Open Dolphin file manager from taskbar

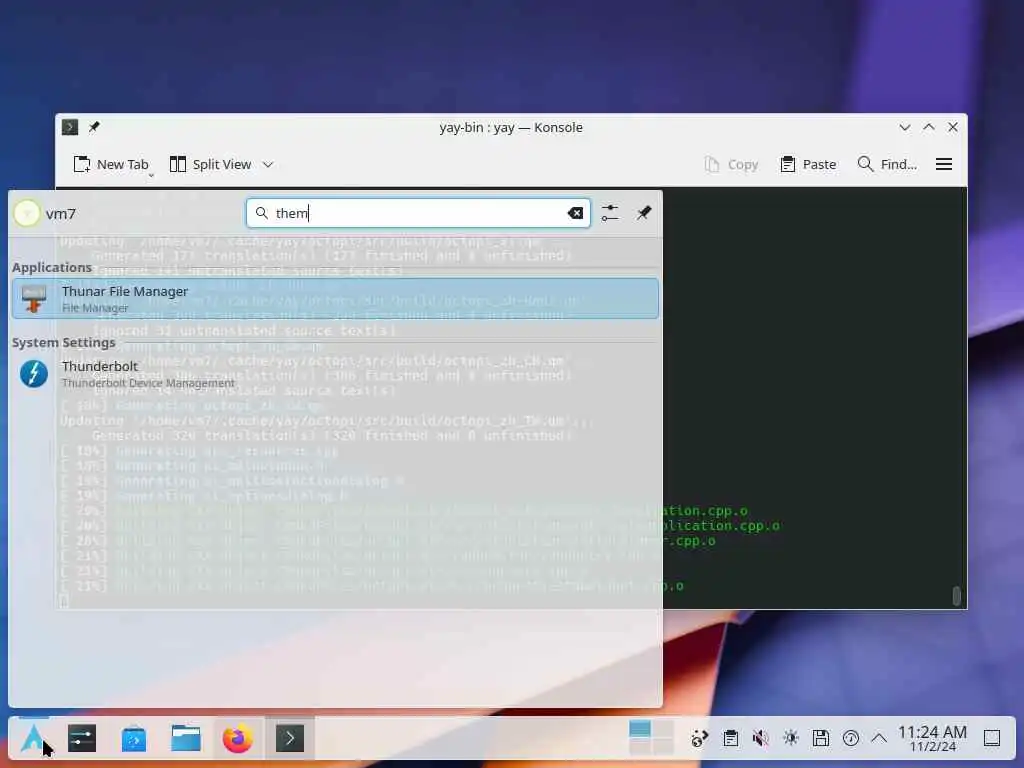pyautogui.click(x=186, y=739)
